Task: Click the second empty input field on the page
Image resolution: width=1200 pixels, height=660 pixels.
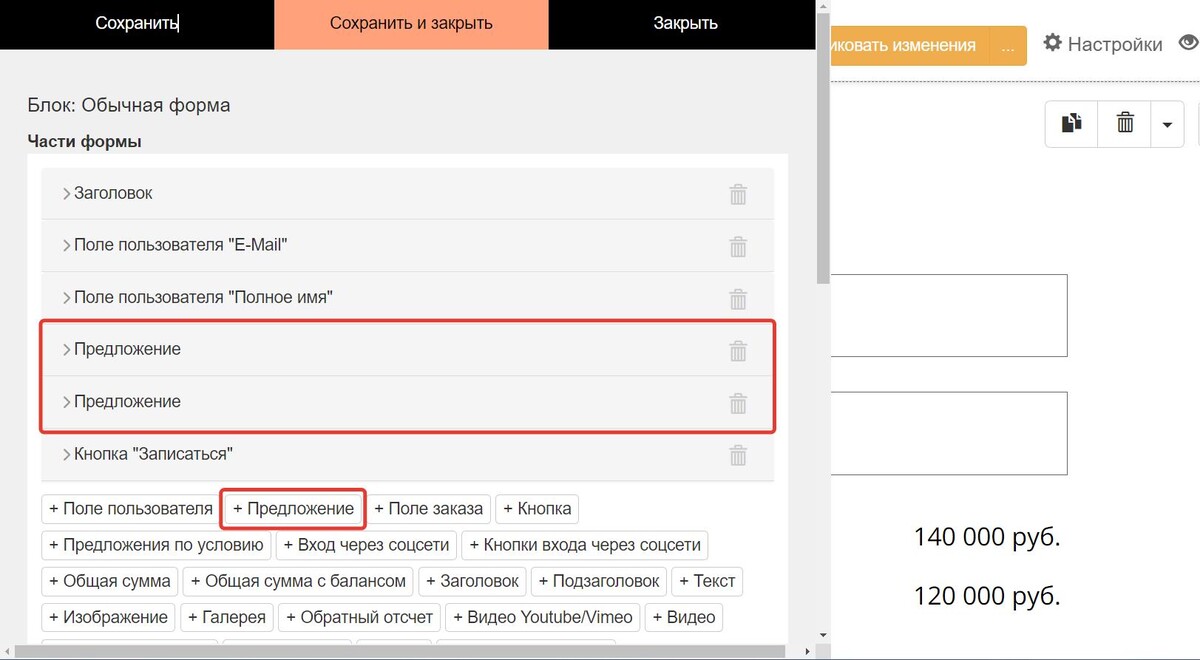Action: [949, 433]
